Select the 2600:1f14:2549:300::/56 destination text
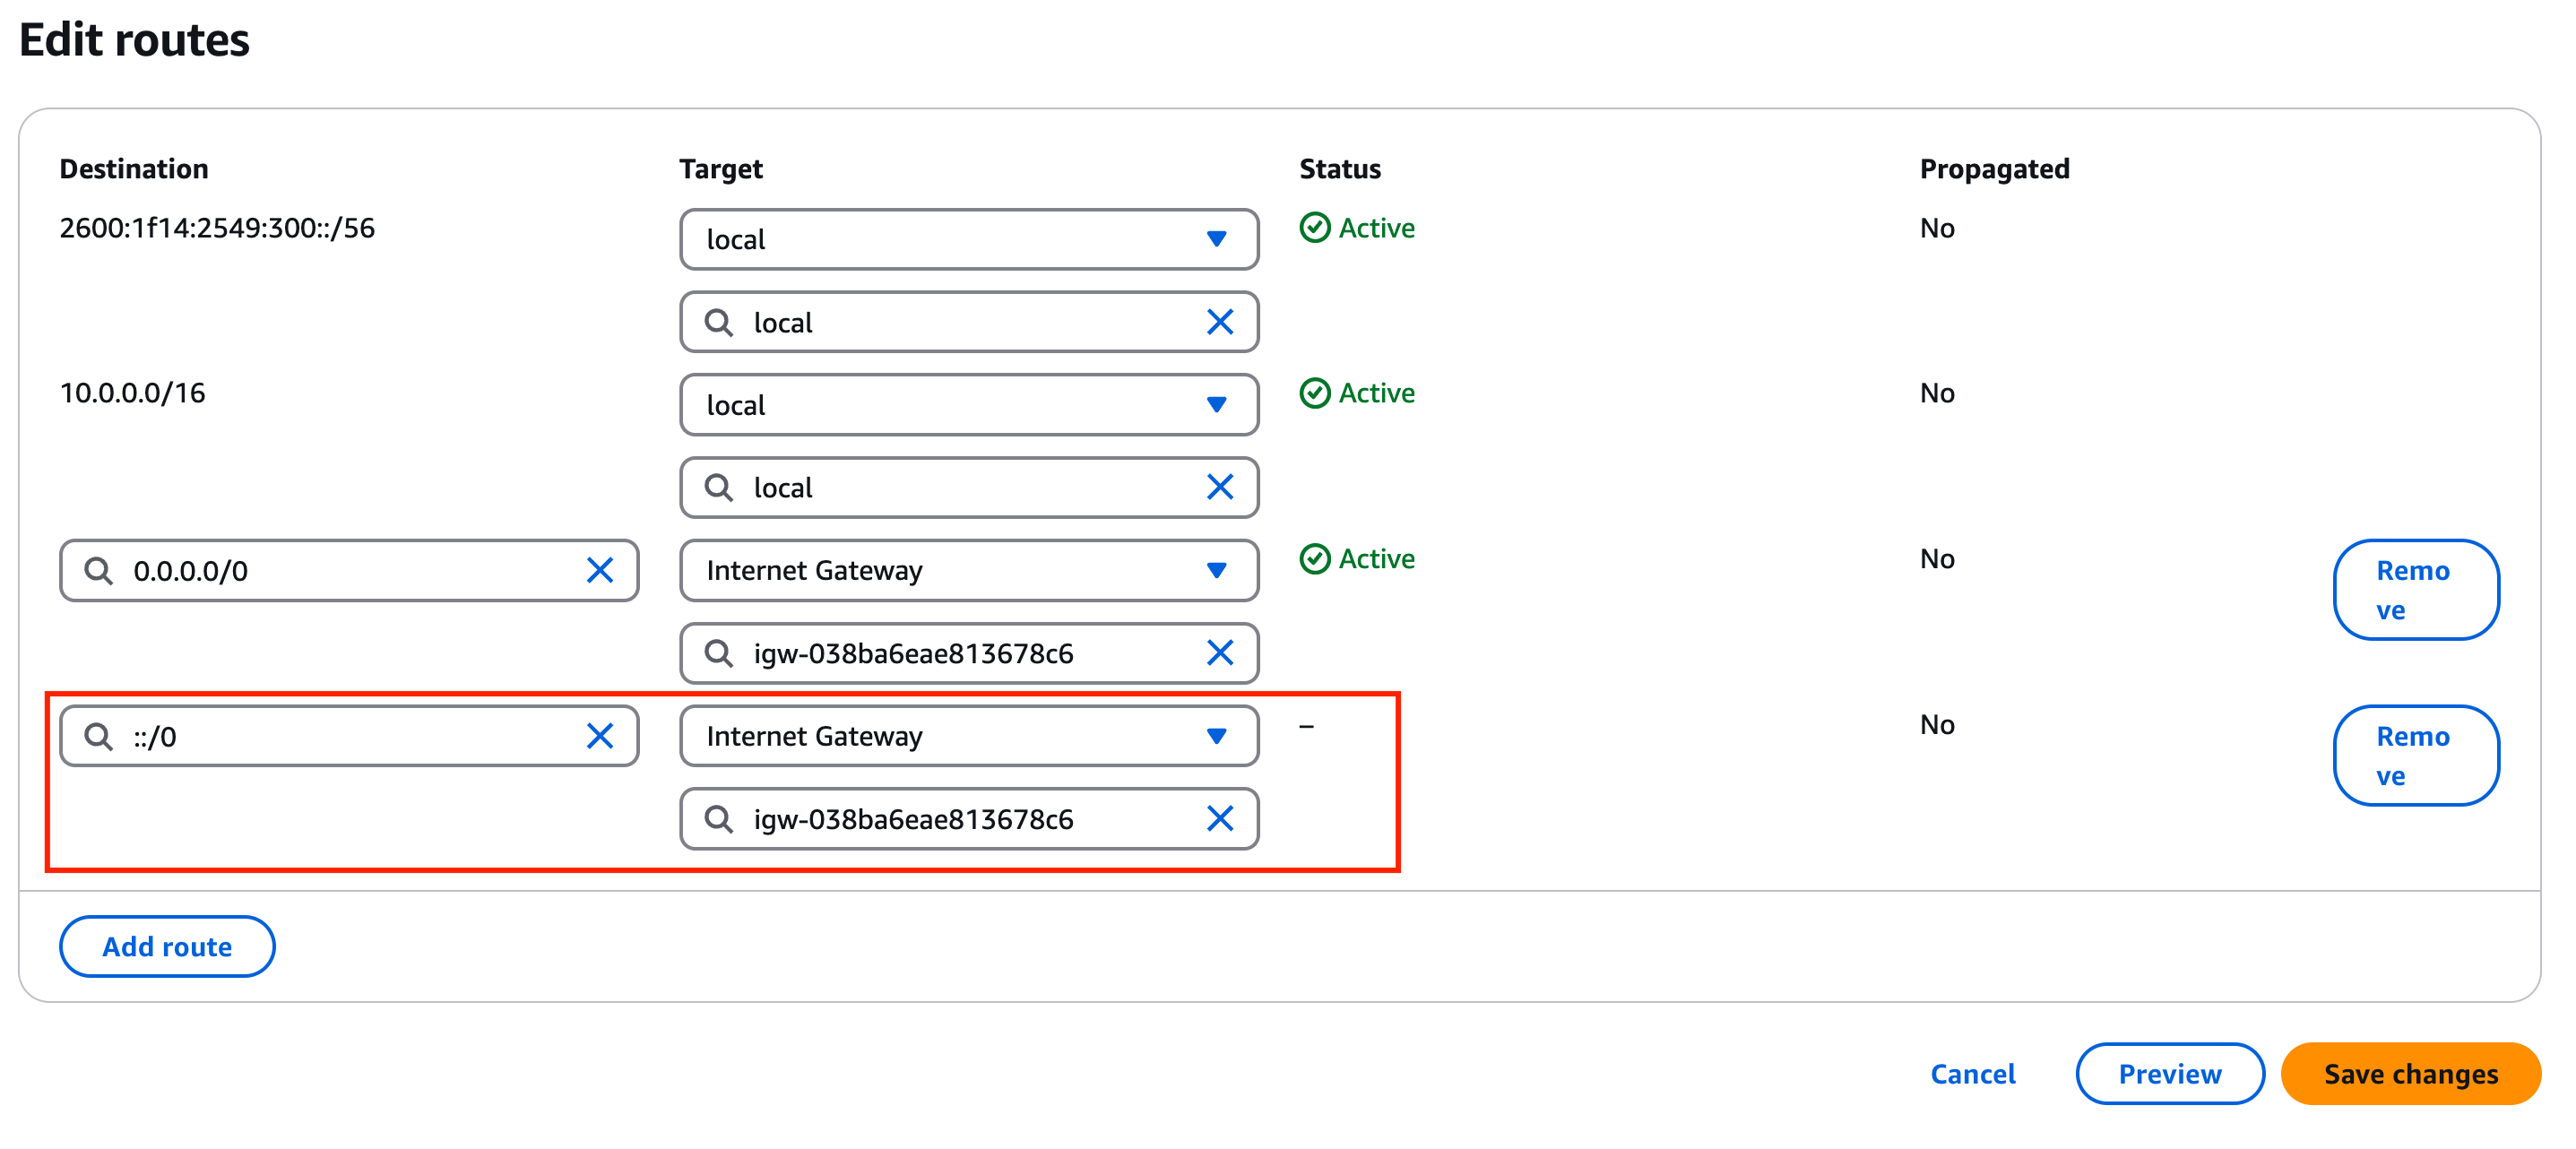2576x1149 pixels. (x=217, y=228)
